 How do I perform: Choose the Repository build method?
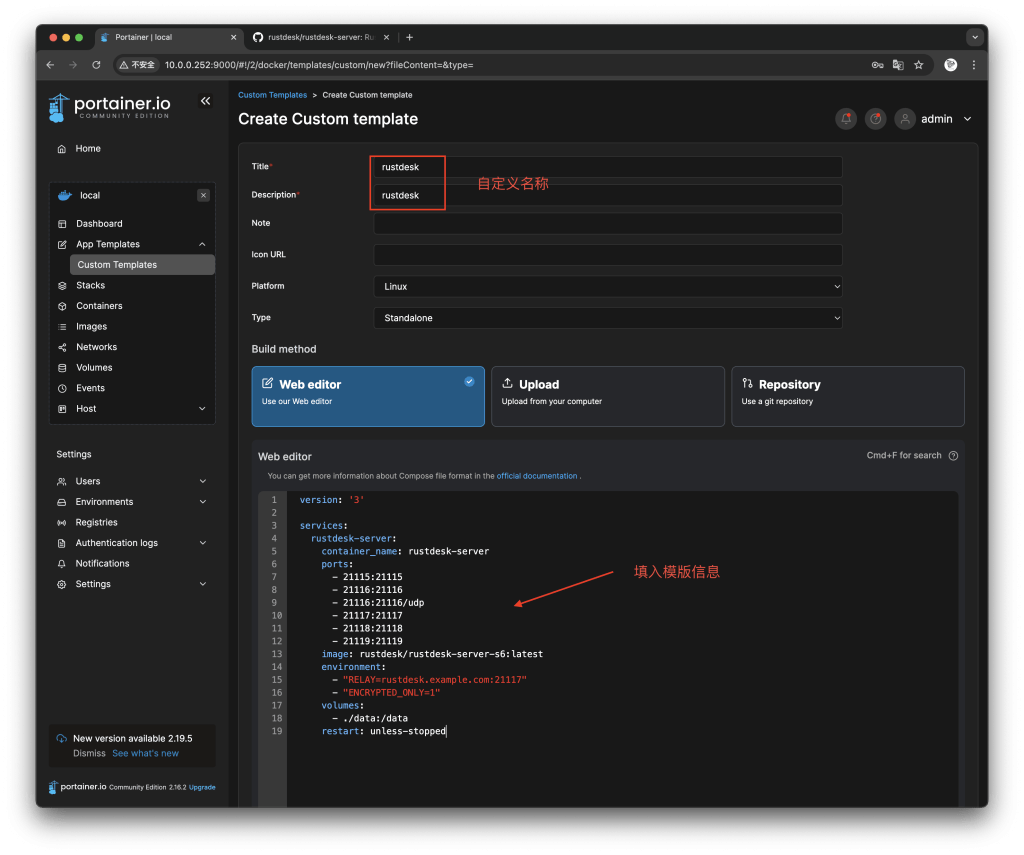[847, 396]
